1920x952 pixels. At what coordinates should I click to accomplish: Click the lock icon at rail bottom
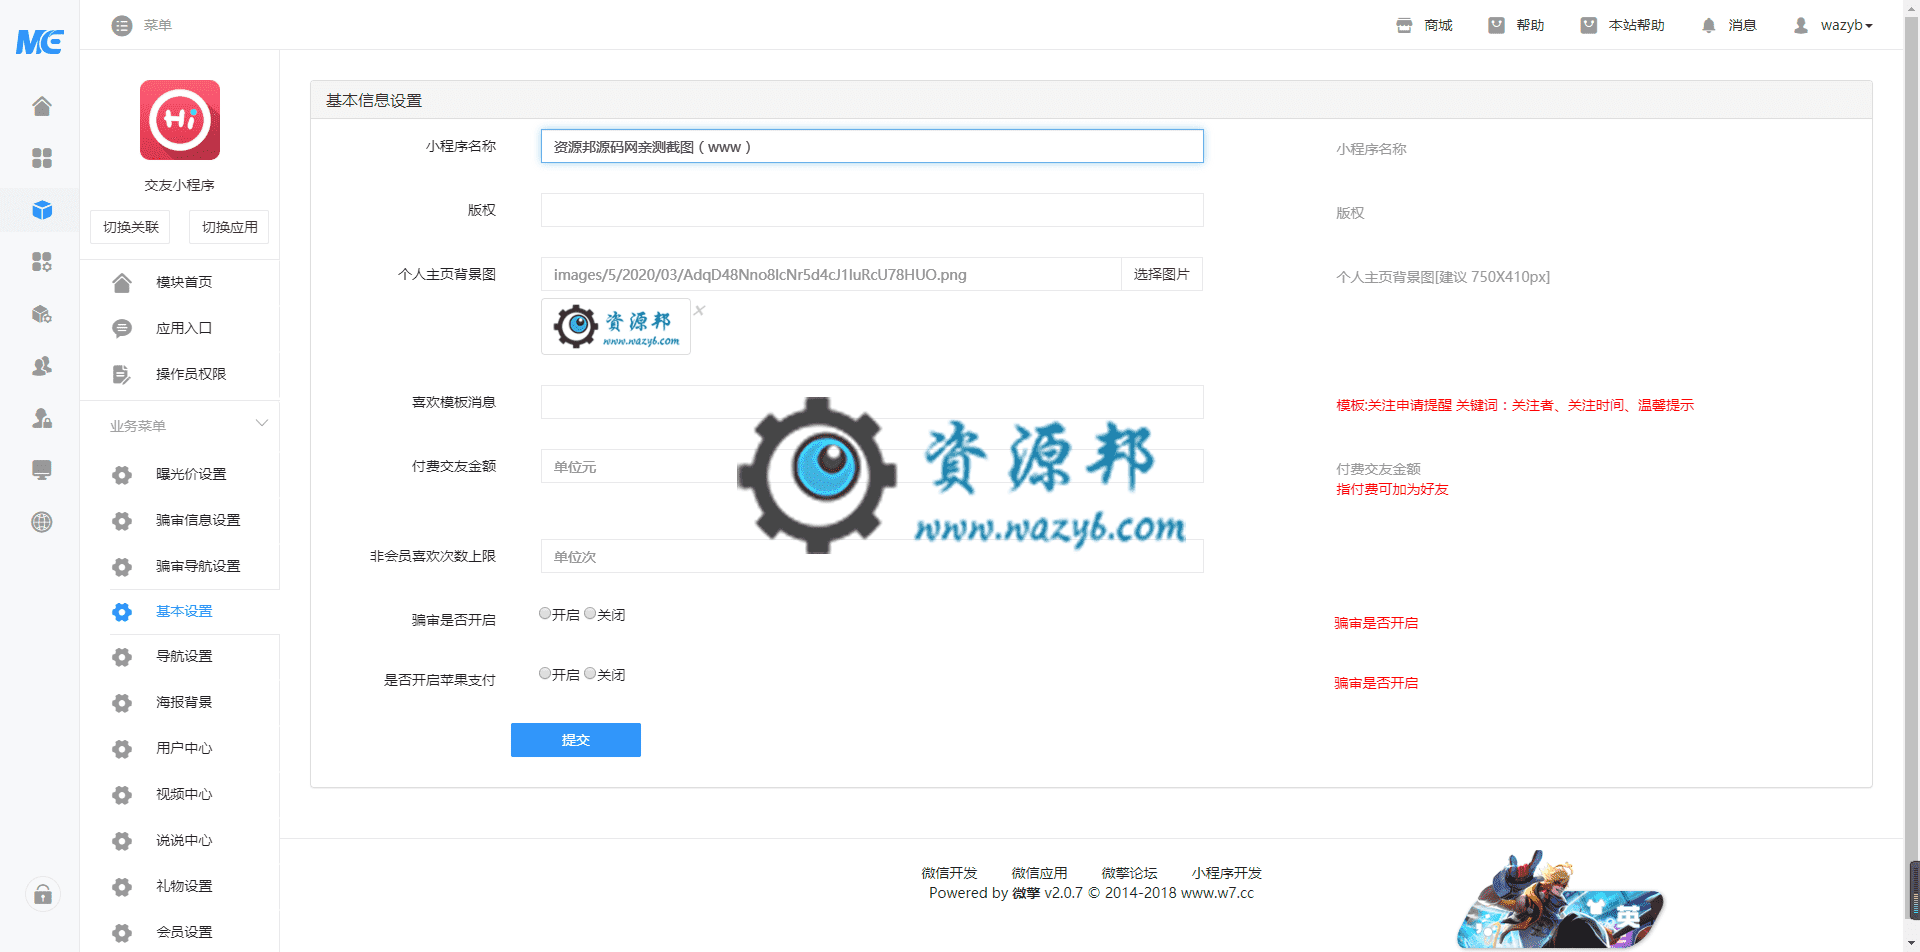click(43, 894)
